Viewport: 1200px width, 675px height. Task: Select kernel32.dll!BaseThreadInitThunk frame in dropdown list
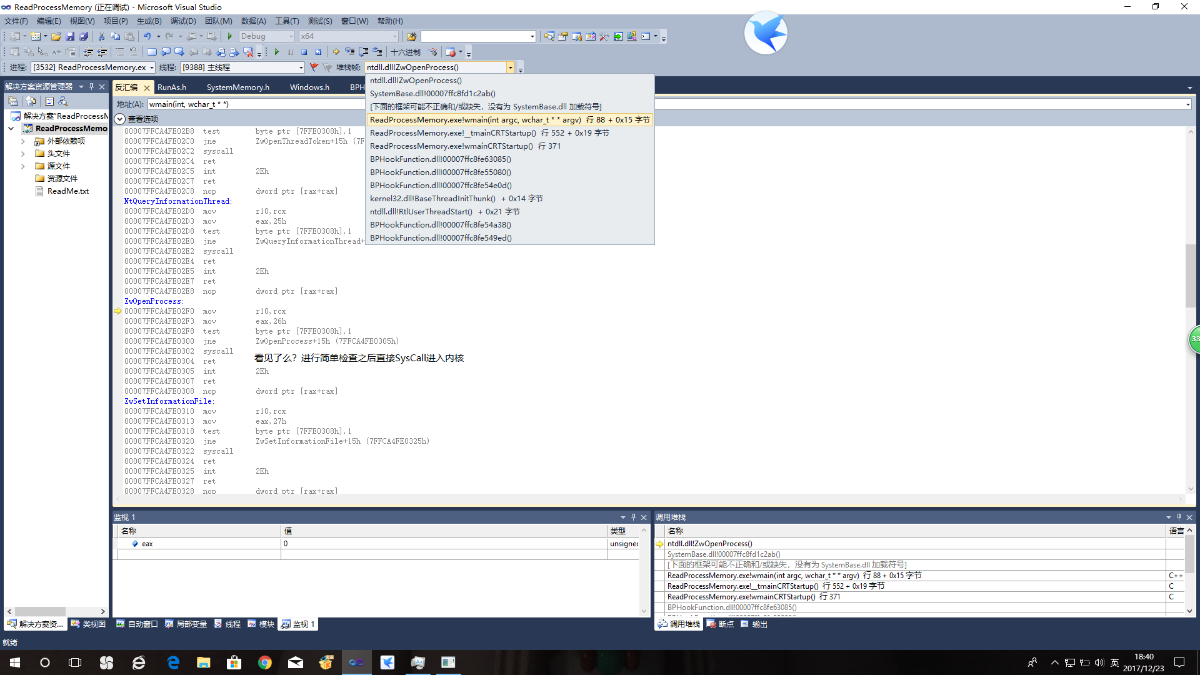509,198
